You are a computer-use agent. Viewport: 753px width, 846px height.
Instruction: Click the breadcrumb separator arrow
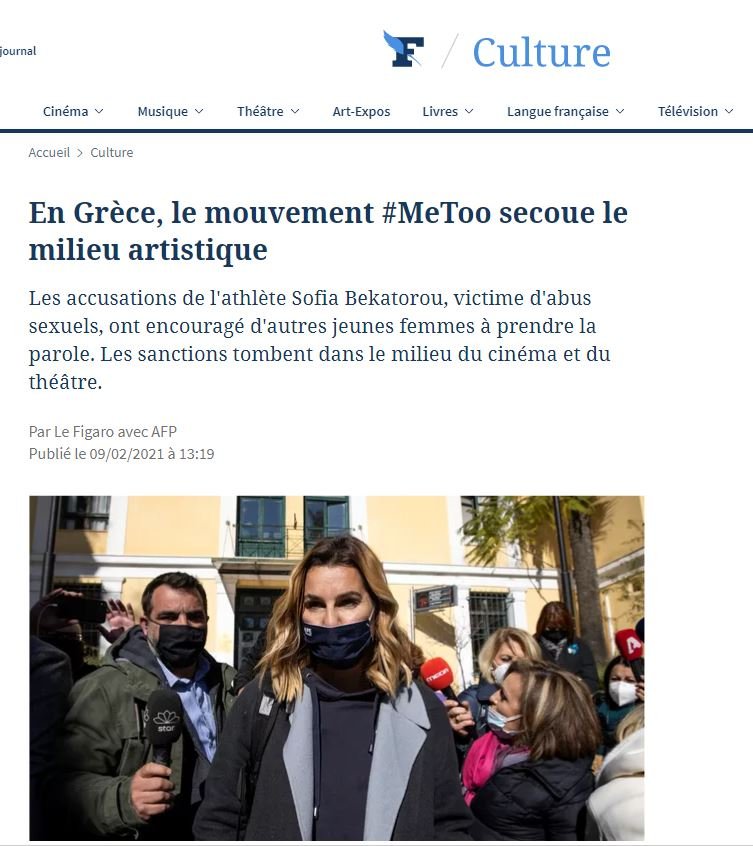[x=80, y=153]
